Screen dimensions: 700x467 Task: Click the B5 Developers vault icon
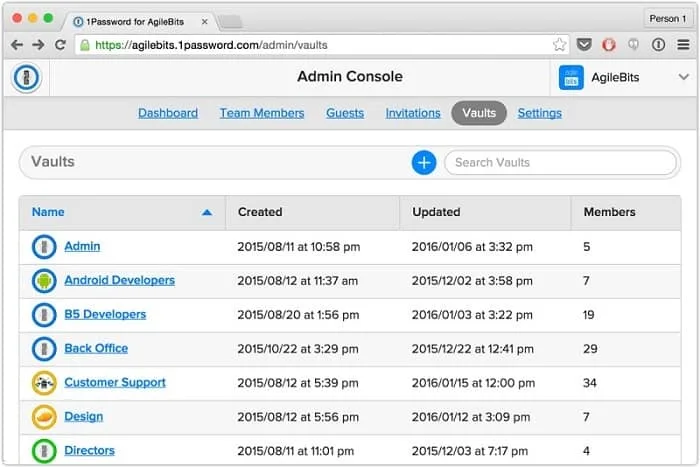(x=44, y=315)
